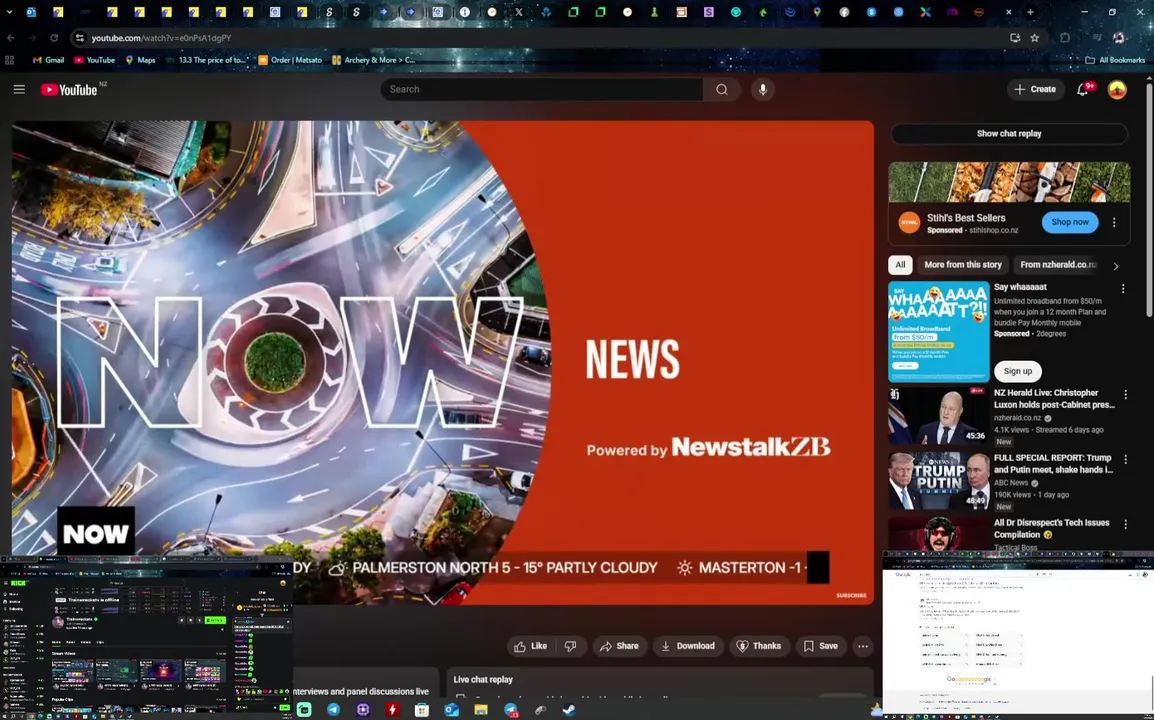Click Stihl's Best Sellers ad title
Screen dimensions: 1154x720
coord(966,218)
